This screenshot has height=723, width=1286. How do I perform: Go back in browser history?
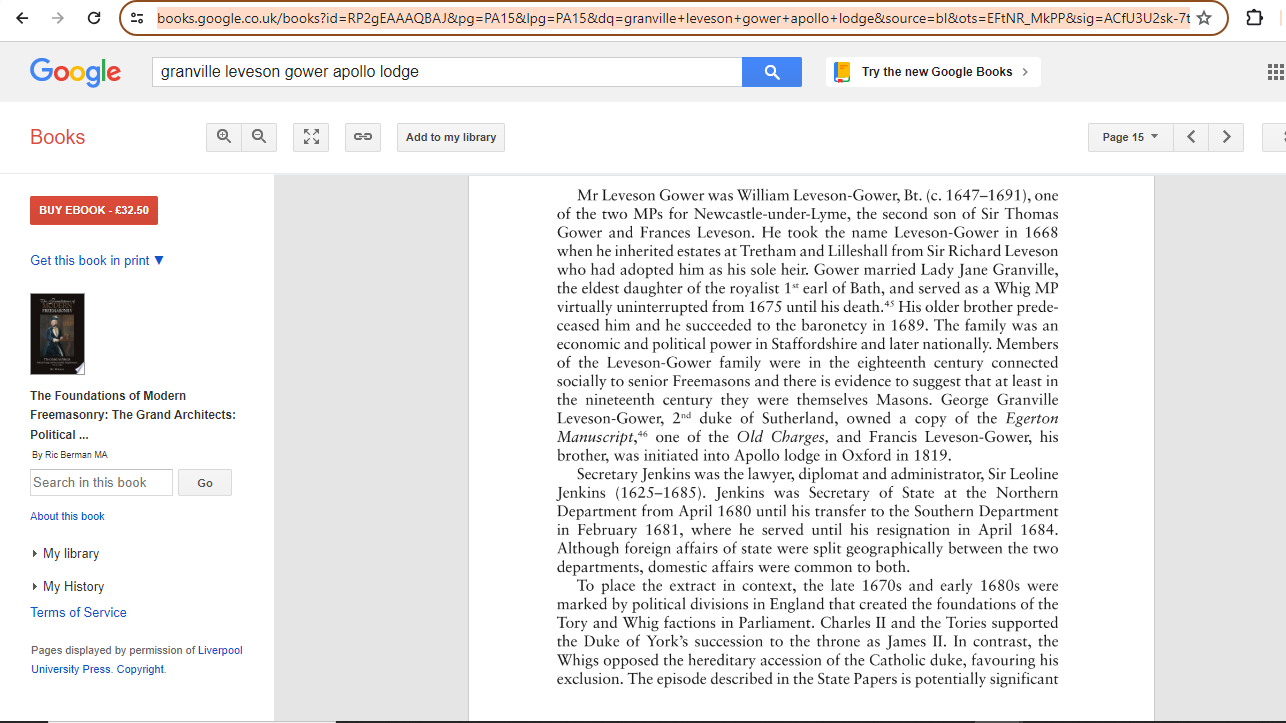[x=22, y=18]
